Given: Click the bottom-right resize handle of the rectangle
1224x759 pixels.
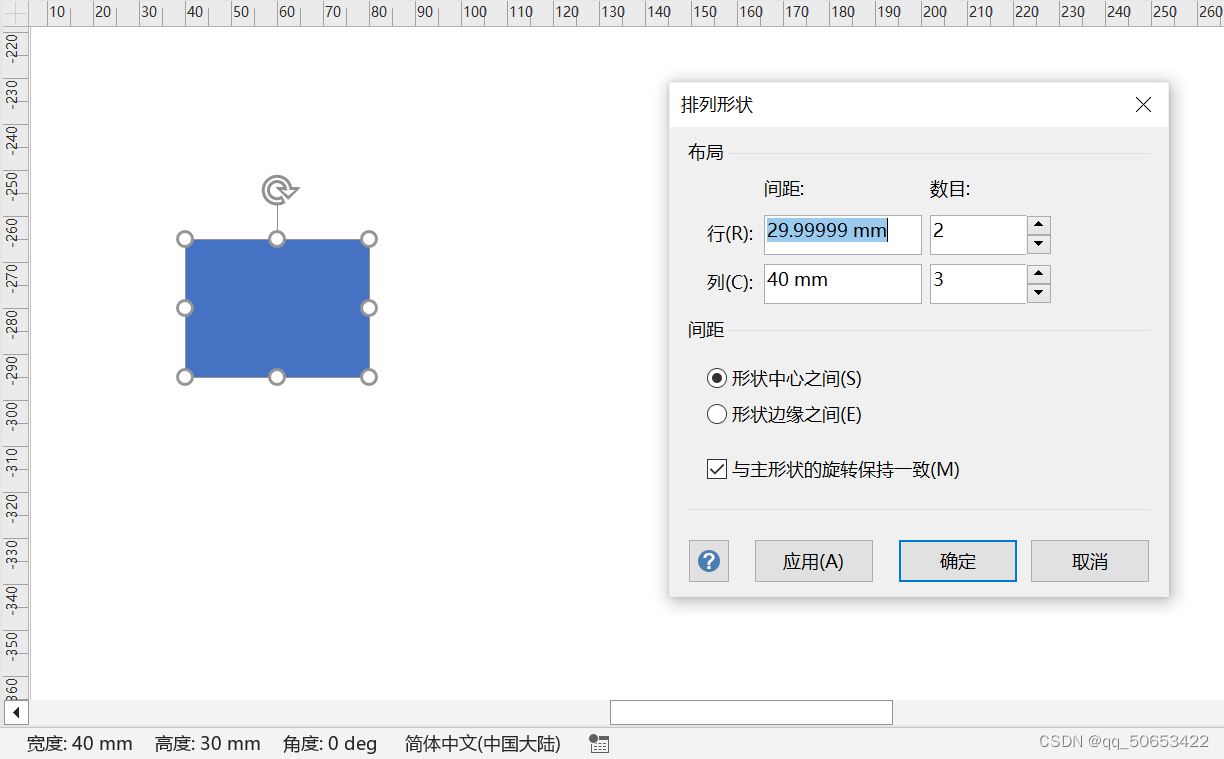Looking at the screenshot, I should pos(369,377).
